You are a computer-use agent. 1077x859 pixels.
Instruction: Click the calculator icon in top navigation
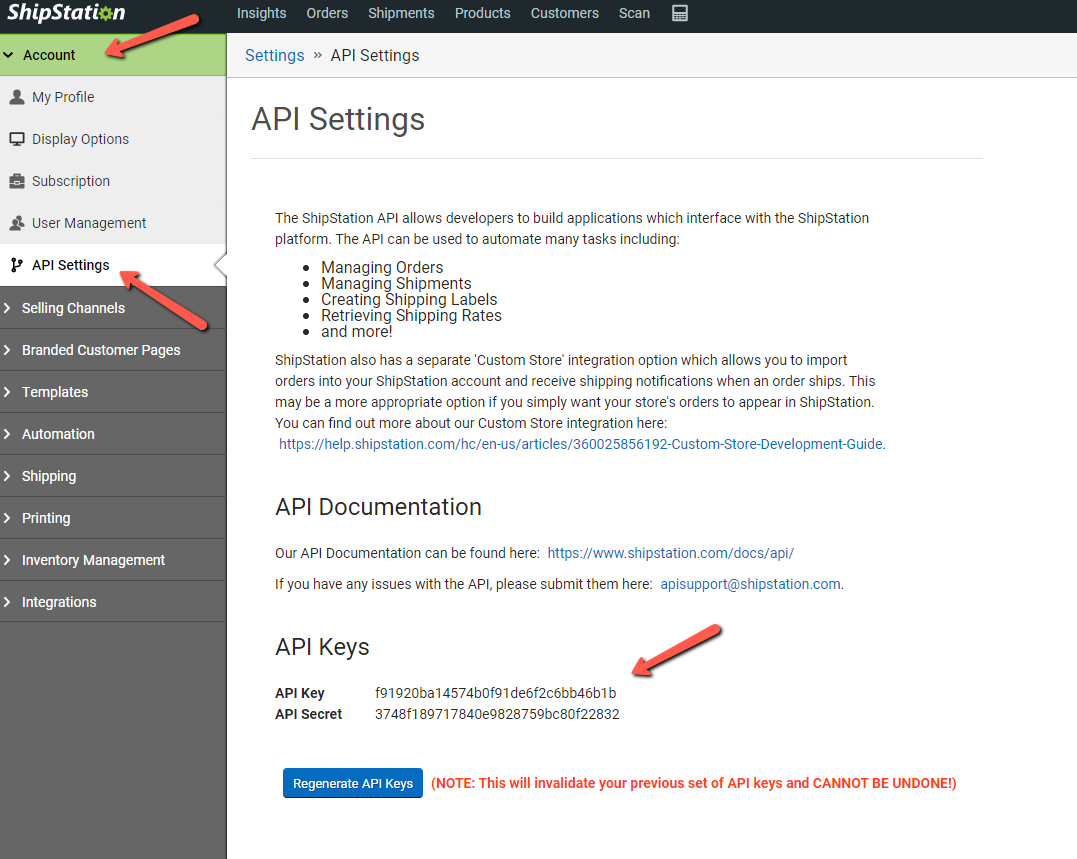click(680, 13)
